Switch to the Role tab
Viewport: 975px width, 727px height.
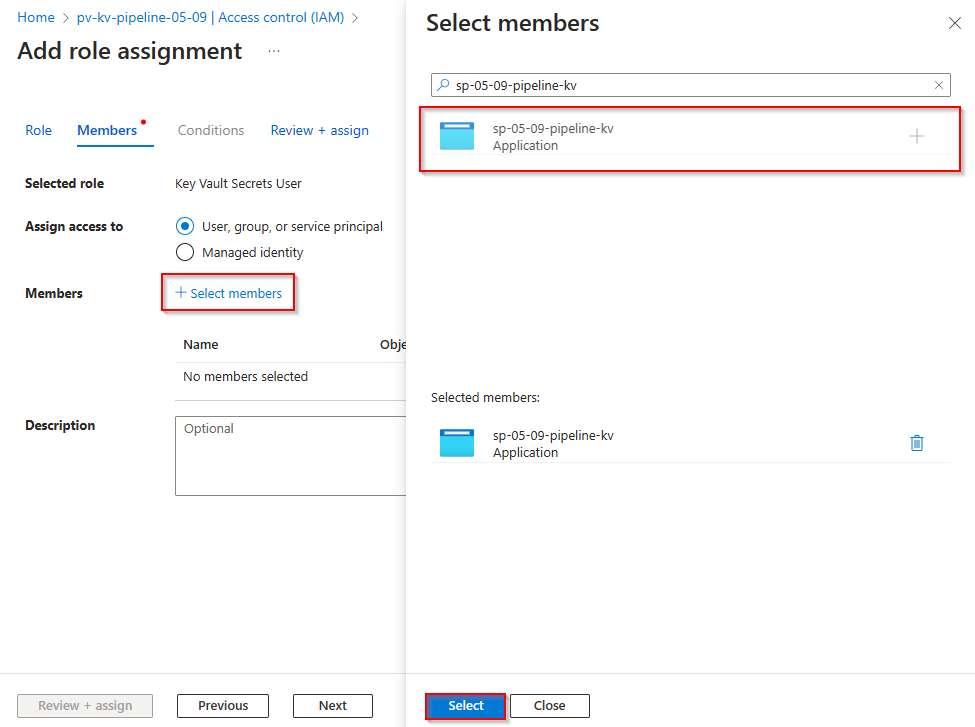[38, 130]
